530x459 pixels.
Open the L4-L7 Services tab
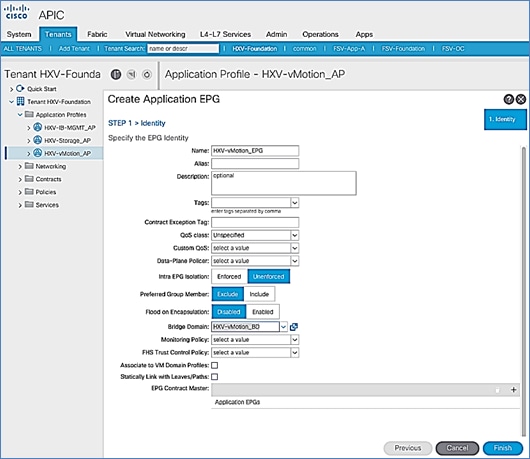(225, 34)
